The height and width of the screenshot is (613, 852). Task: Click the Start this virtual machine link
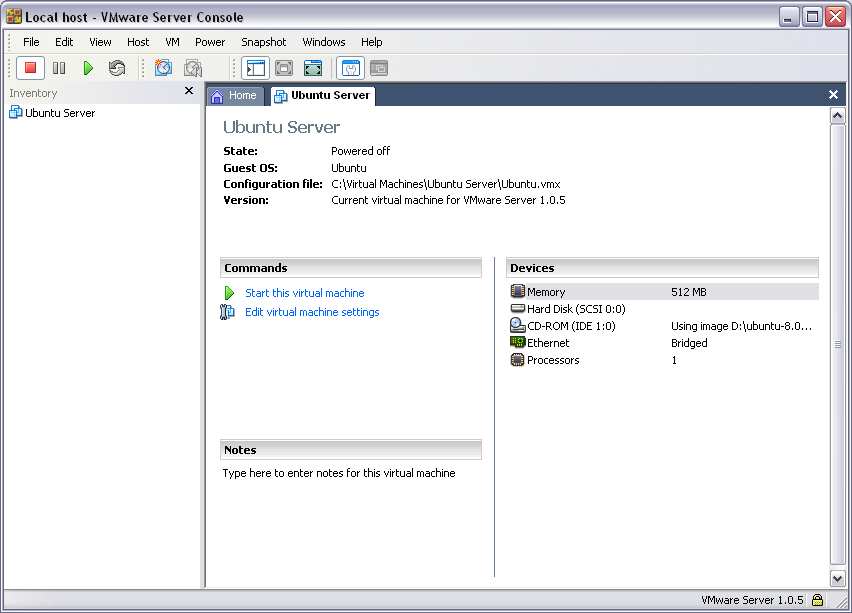click(x=305, y=293)
